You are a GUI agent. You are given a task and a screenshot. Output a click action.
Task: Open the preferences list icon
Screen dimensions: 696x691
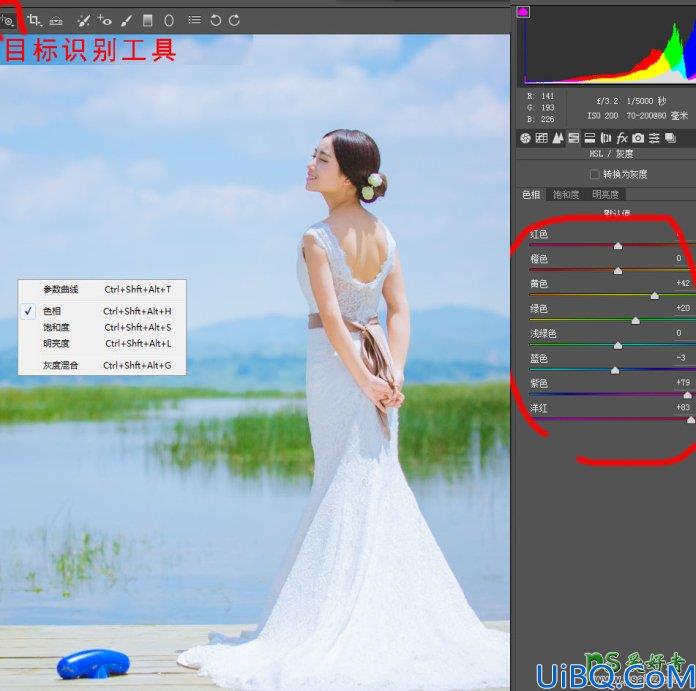[x=194, y=20]
